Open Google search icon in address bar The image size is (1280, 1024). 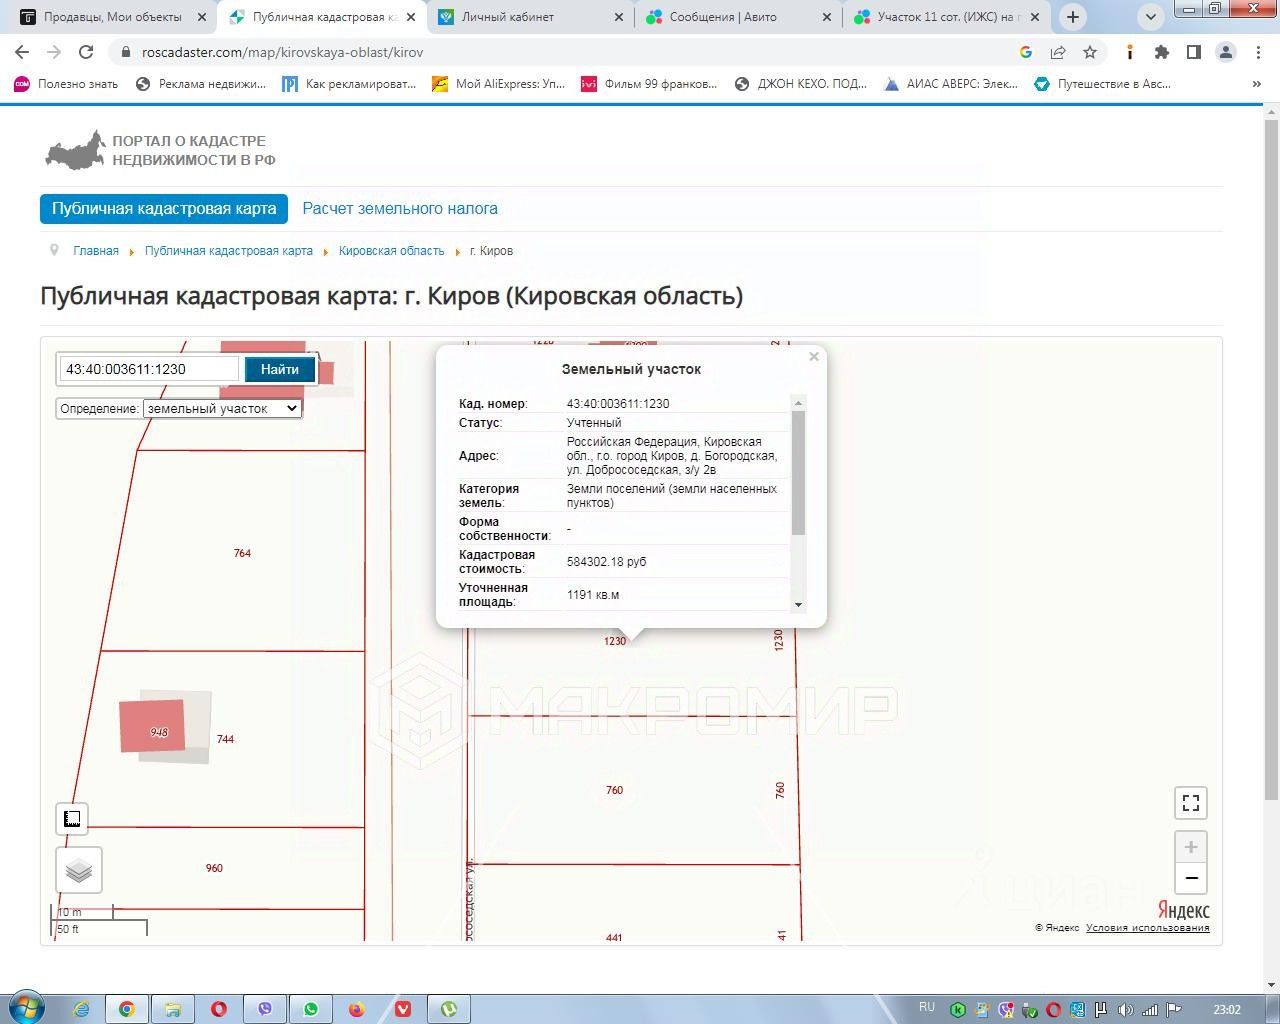tap(1026, 52)
